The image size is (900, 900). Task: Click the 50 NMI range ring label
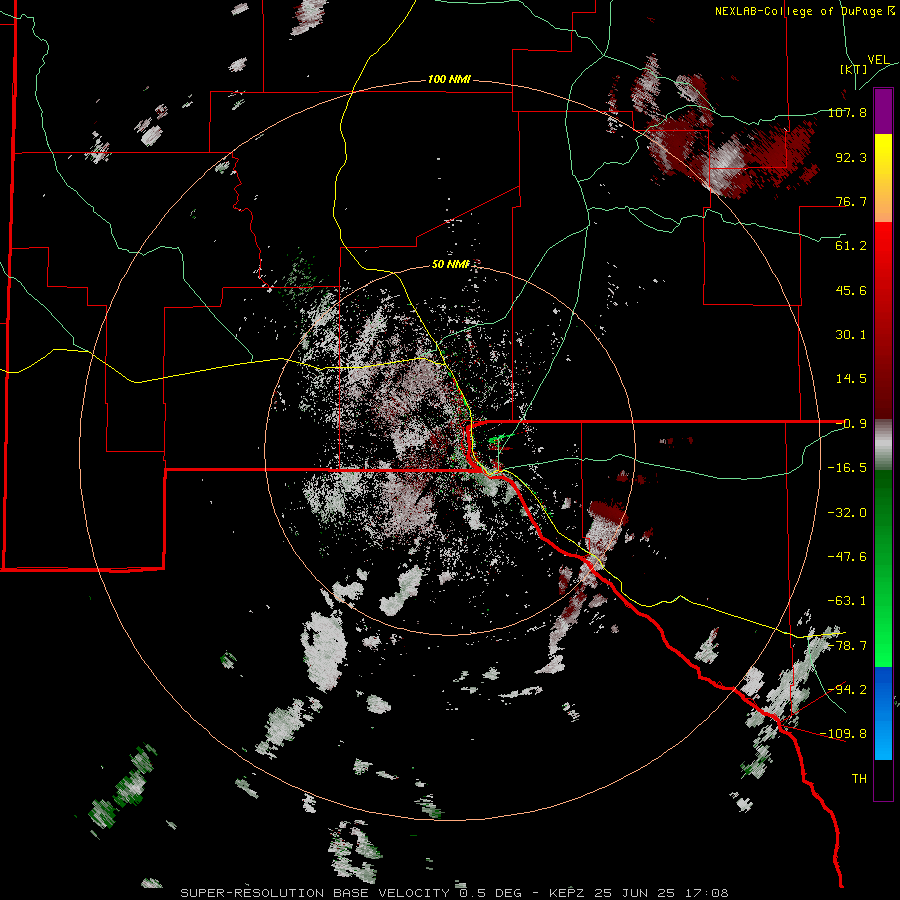point(451,264)
